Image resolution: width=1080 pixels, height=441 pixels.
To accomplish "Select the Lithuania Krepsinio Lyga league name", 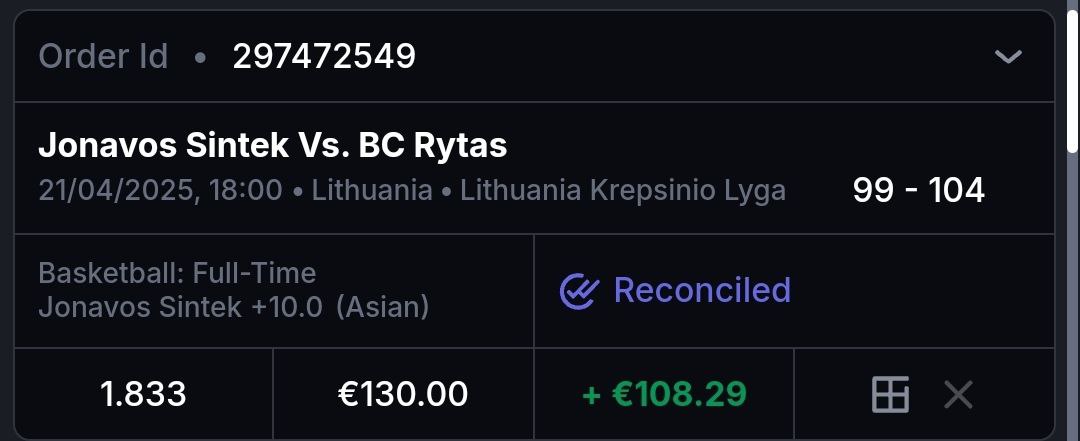I will 622,190.
